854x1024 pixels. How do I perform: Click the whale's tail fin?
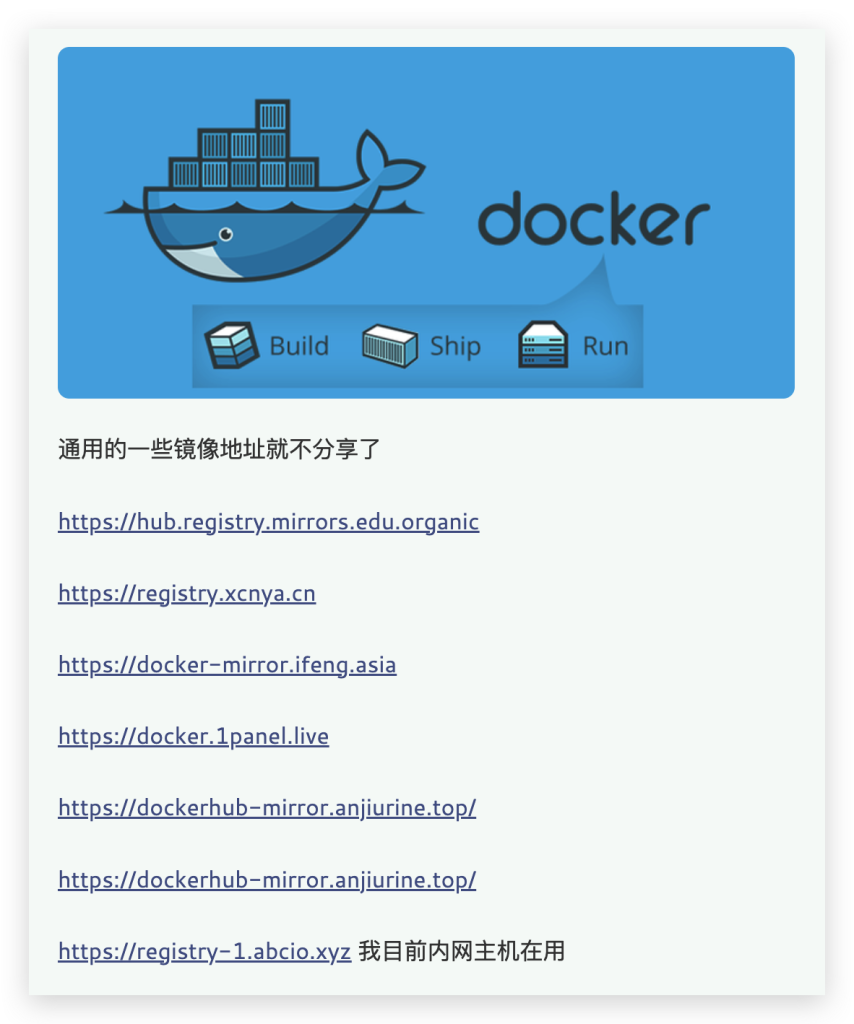[387, 160]
